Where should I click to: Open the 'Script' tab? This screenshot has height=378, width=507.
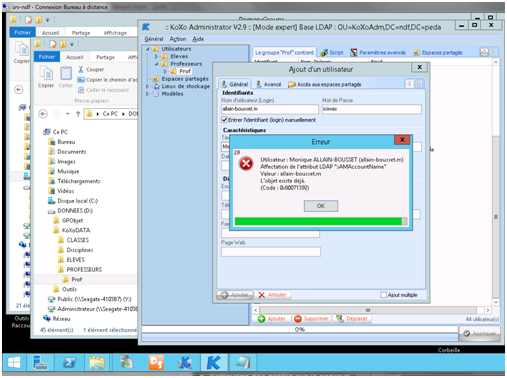click(x=332, y=53)
